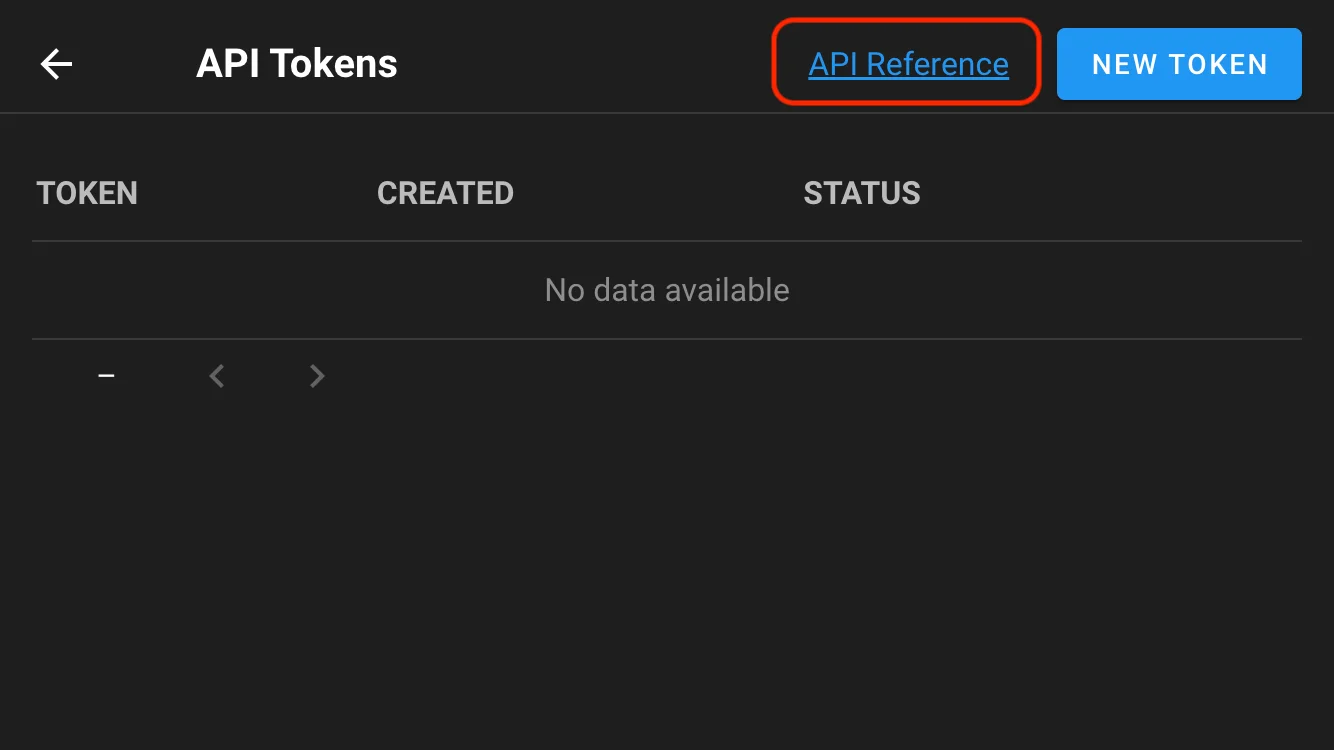The image size is (1334, 750).
Task: Create a new API token
Action: coord(1179,64)
